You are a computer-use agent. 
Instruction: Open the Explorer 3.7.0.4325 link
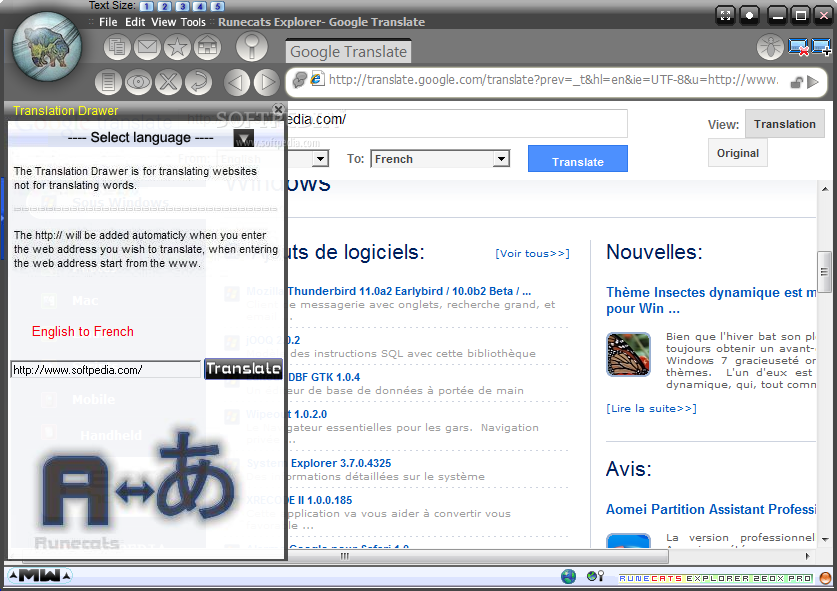pyautogui.click(x=341, y=463)
